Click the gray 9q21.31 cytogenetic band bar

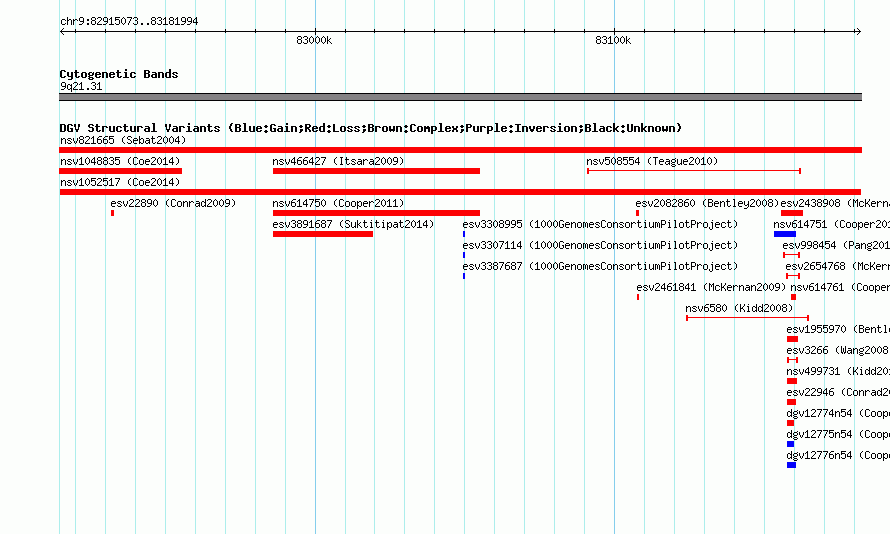(460, 97)
